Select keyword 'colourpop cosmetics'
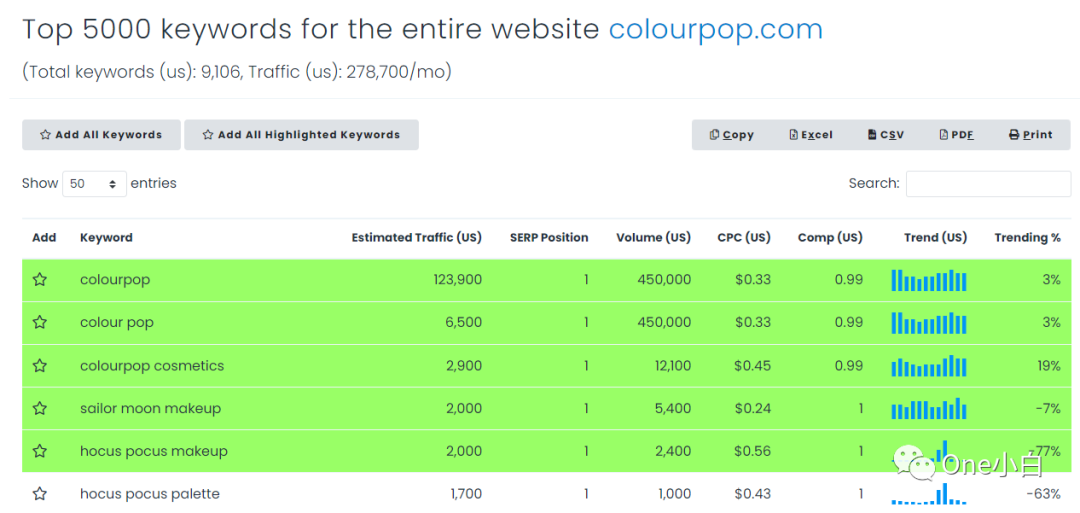Screen dimensions: 1080x513 [152, 366]
